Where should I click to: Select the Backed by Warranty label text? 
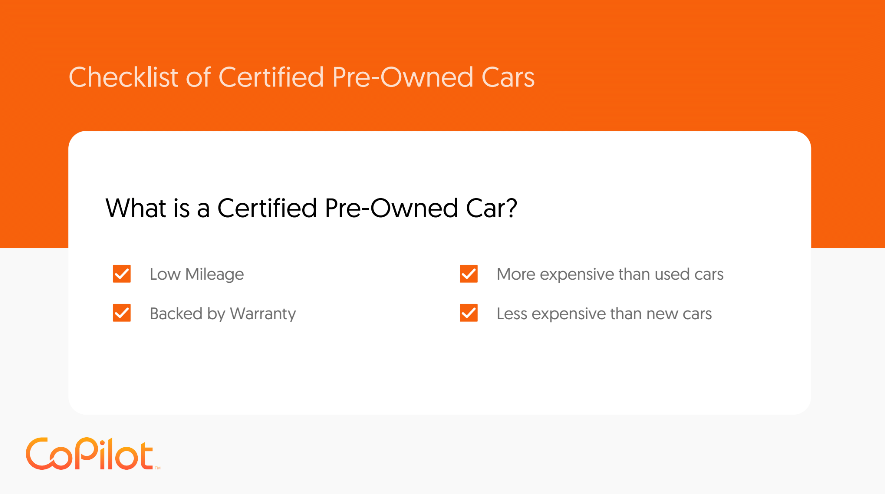click(222, 313)
